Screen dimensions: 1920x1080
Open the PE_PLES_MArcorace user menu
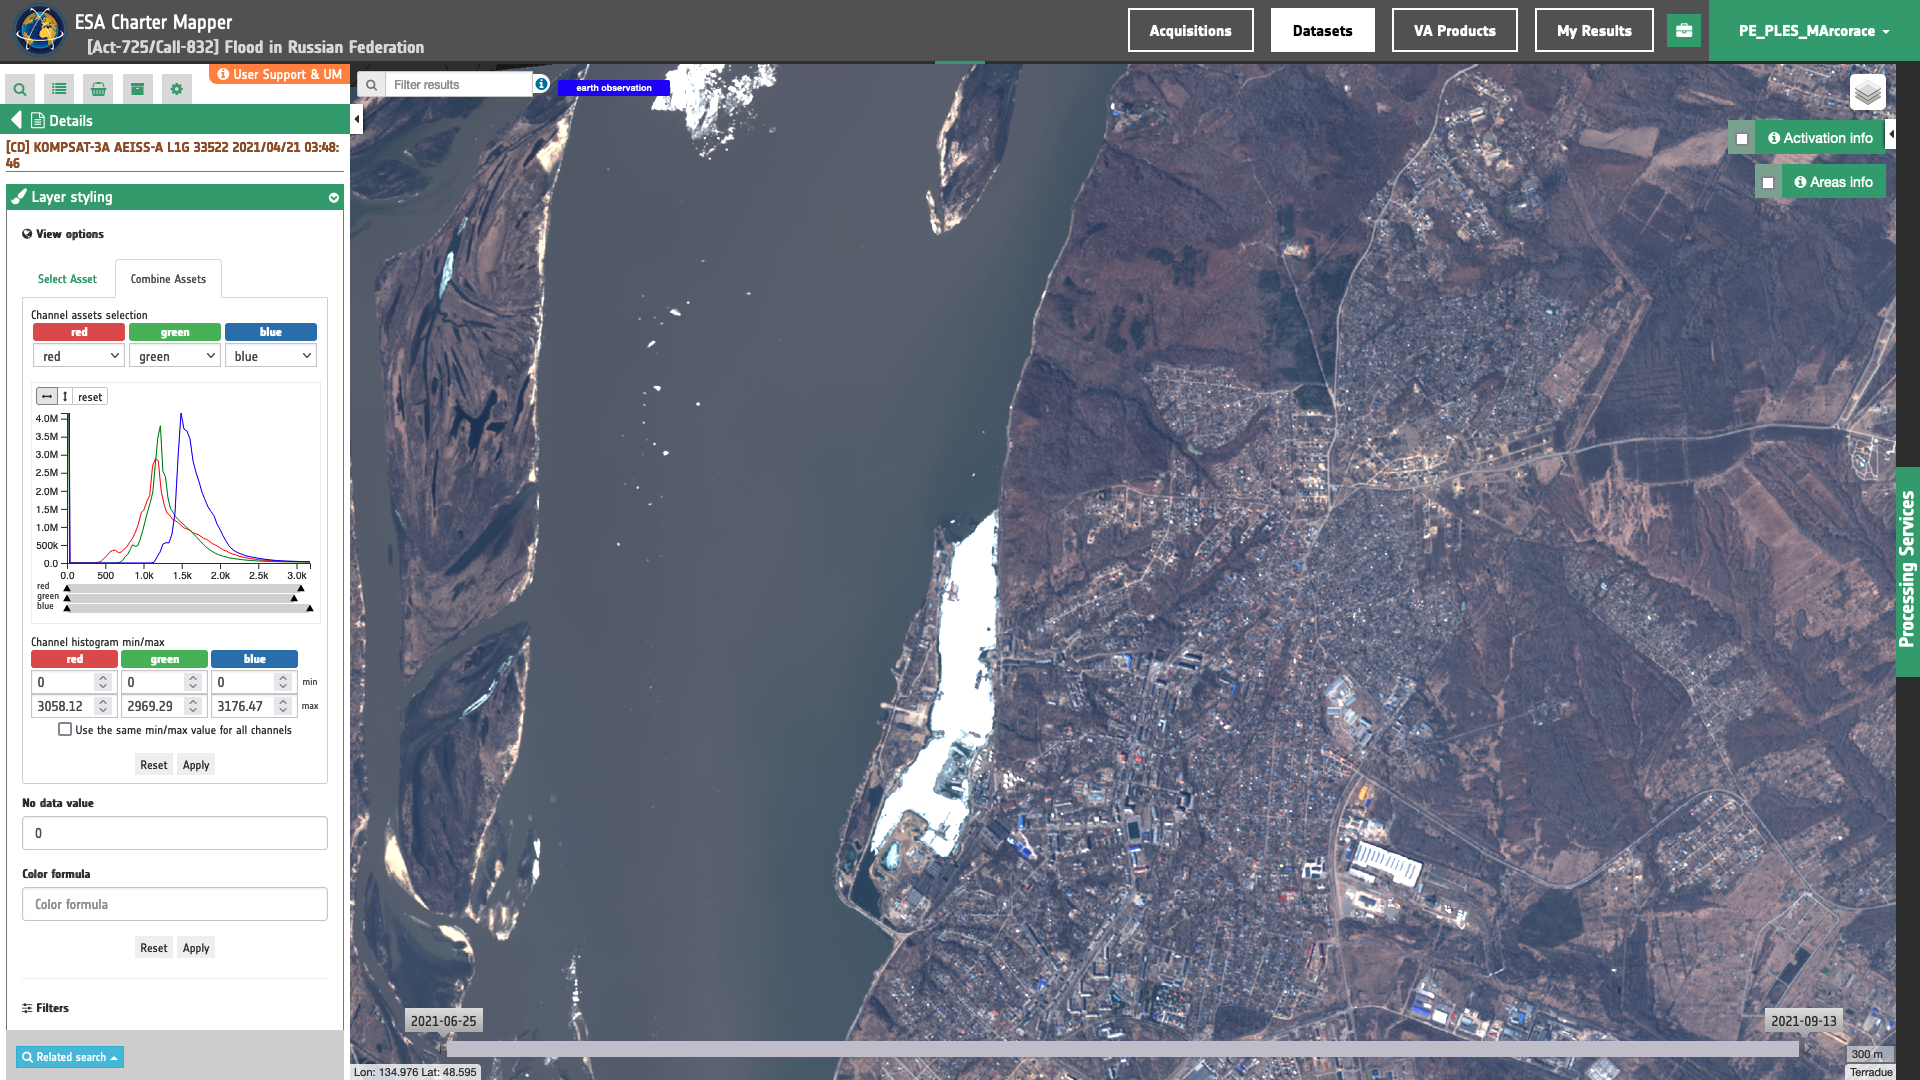(x=1814, y=31)
